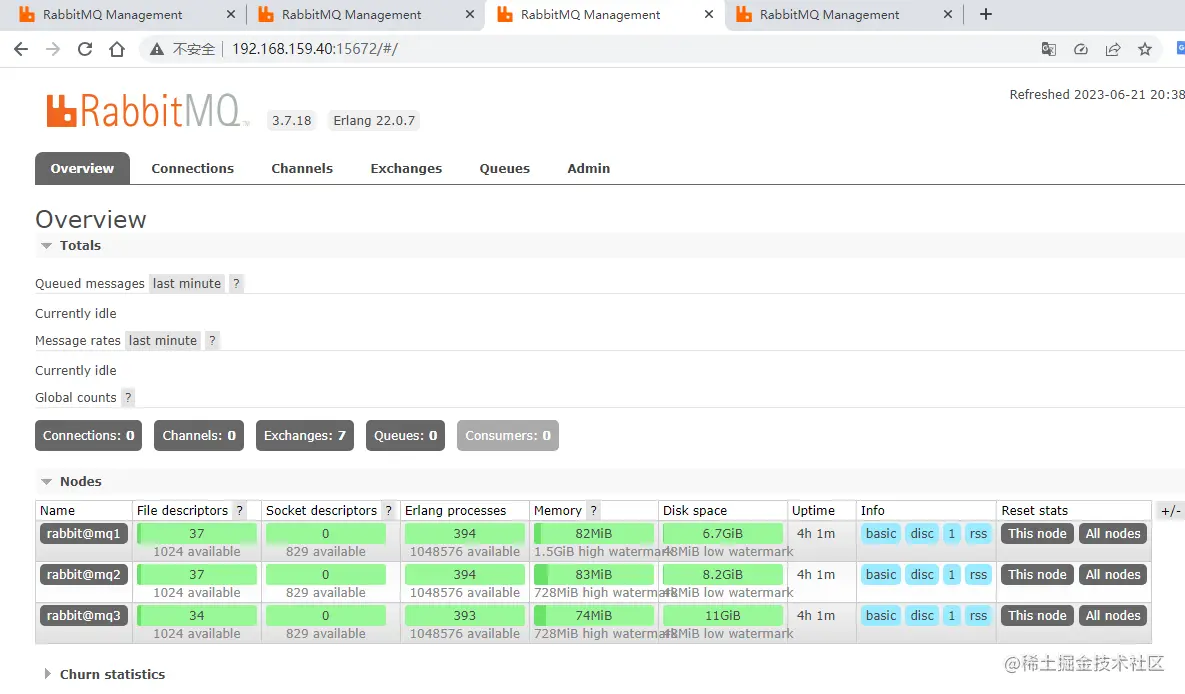This screenshot has height=694, width=1185.
Task: Open the Channels tab
Action: coord(302,169)
